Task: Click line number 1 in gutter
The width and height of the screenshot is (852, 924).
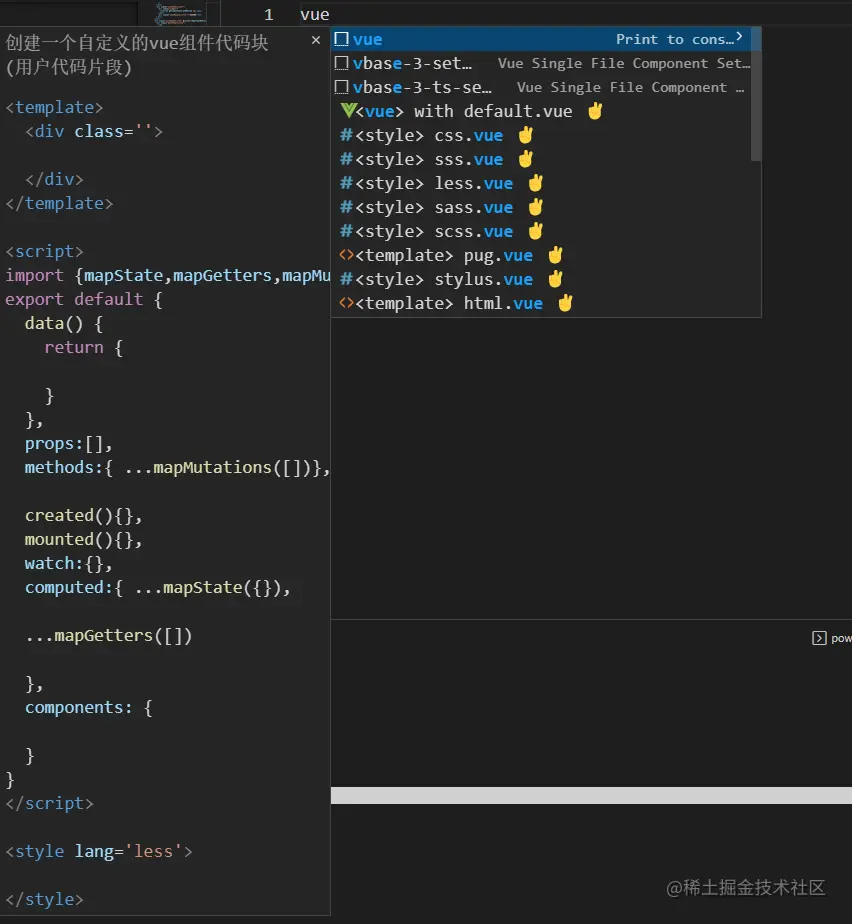Action: 269,14
